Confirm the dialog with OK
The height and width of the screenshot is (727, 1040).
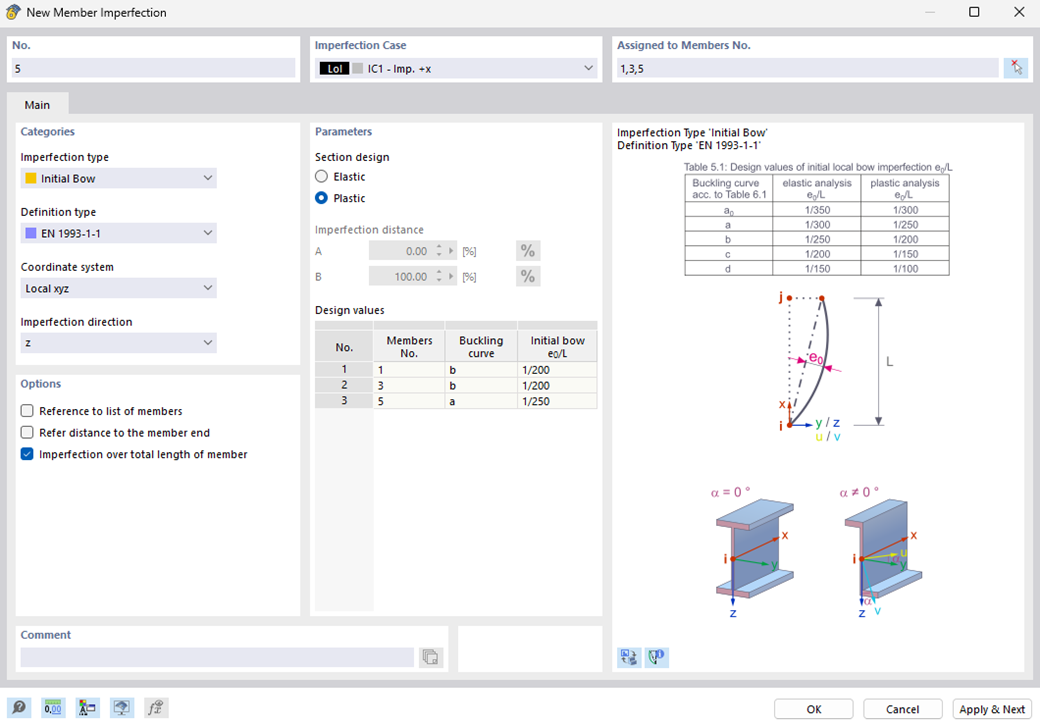coord(813,708)
